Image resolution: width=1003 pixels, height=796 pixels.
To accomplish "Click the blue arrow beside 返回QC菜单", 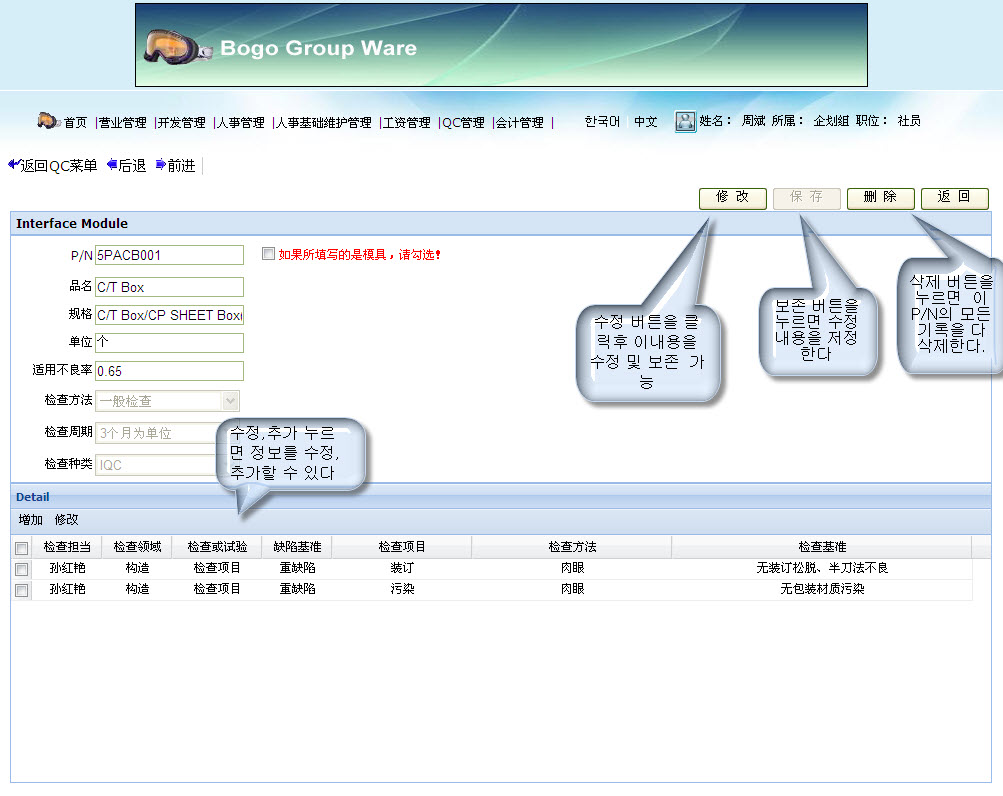I will point(14,165).
